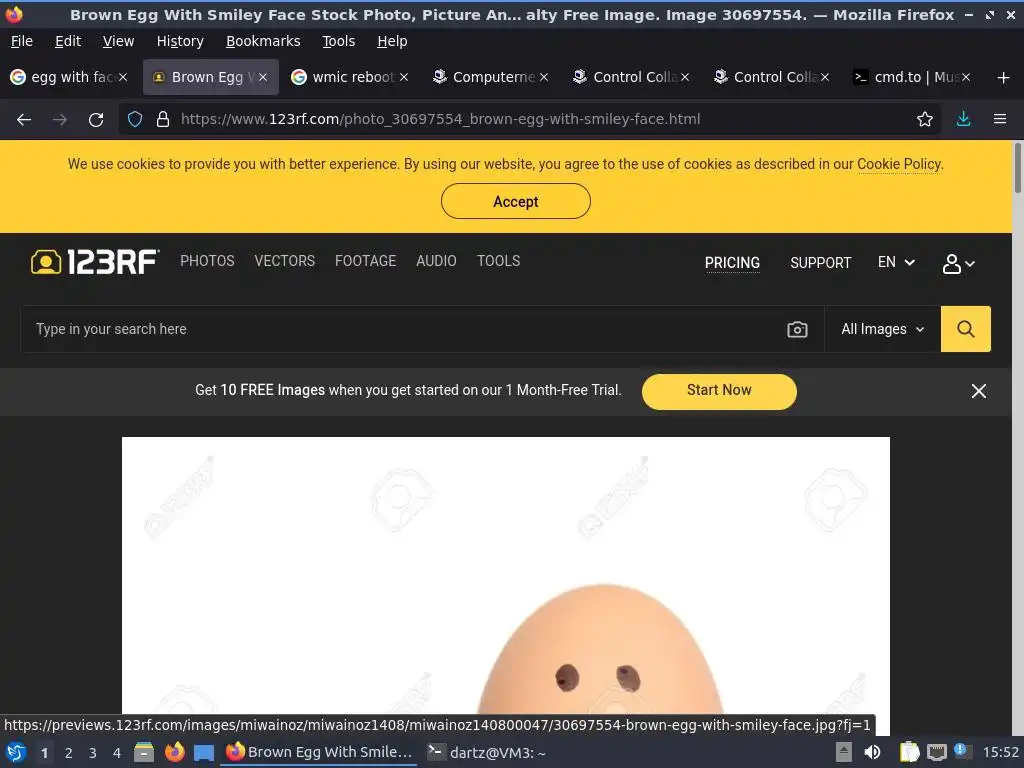Open the Bookmarks menu

pos(263,41)
